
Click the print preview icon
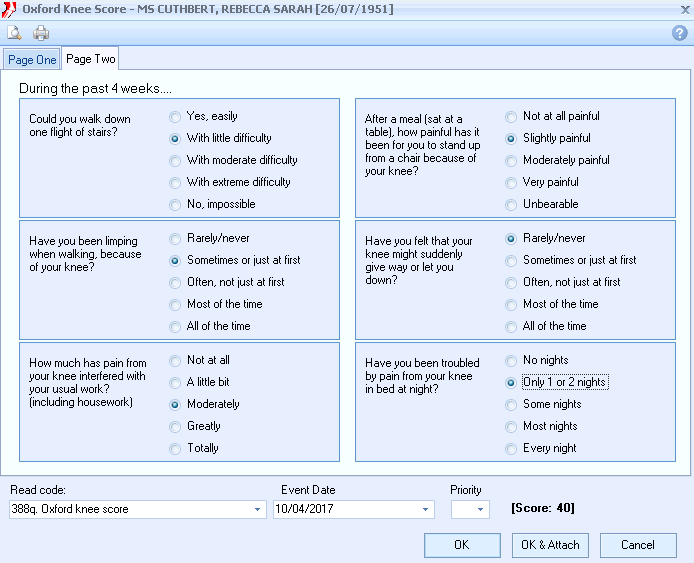[15, 32]
